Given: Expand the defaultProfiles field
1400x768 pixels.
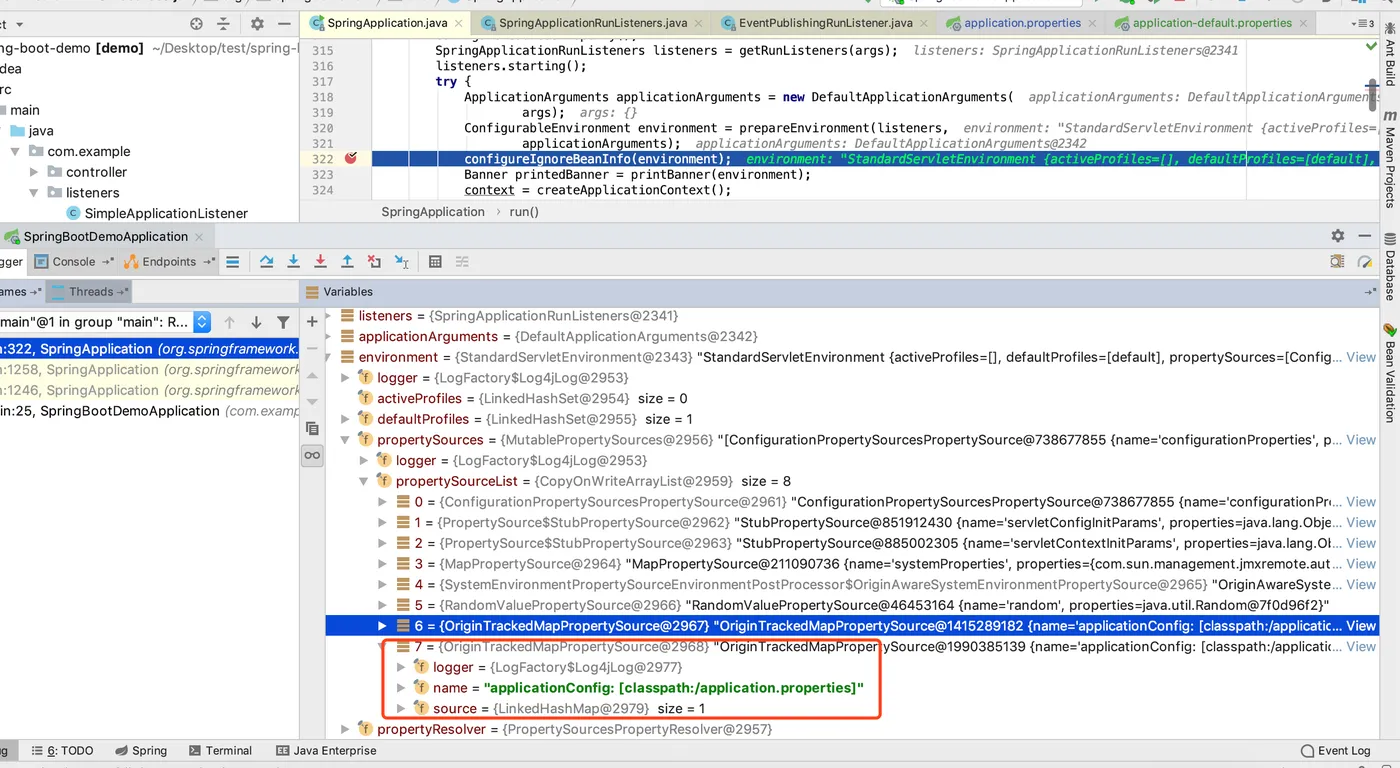Looking at the screenshot, I should (x=346, y=419).
